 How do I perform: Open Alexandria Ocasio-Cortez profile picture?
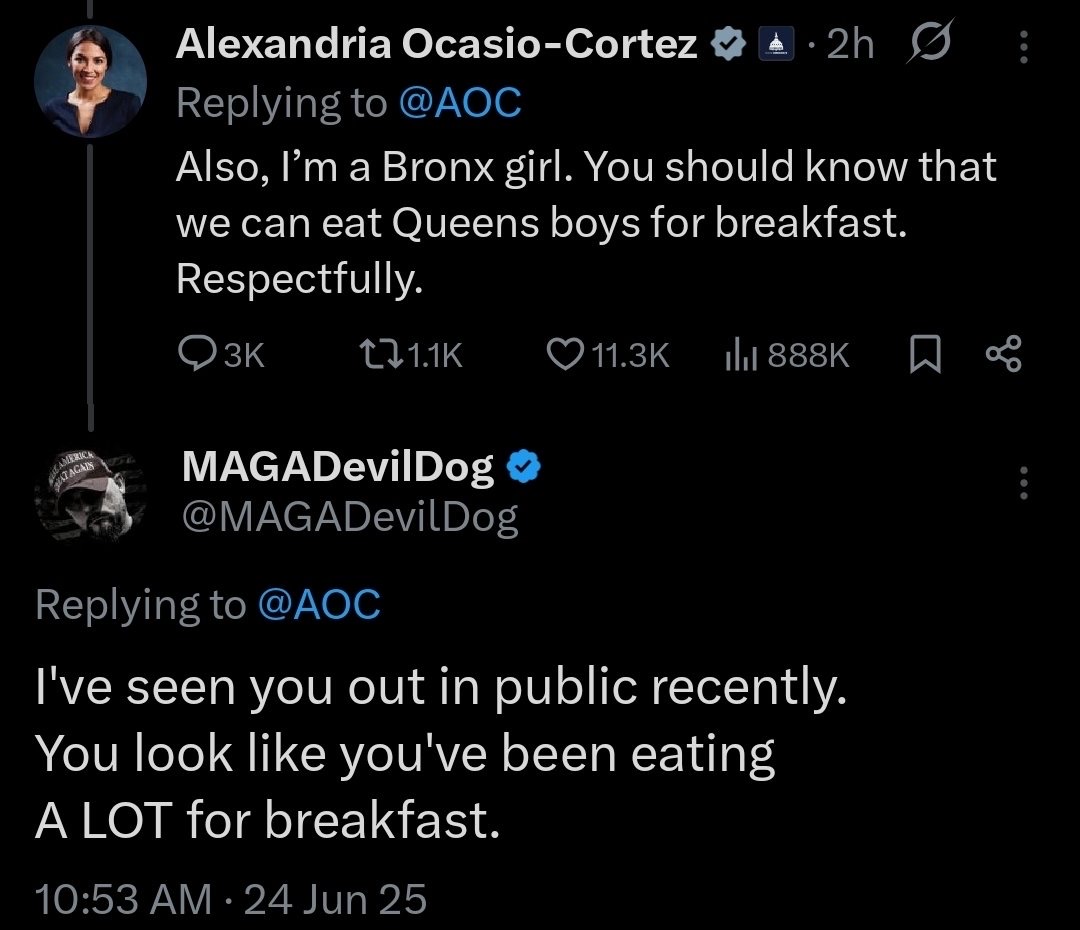click(90, 81)
